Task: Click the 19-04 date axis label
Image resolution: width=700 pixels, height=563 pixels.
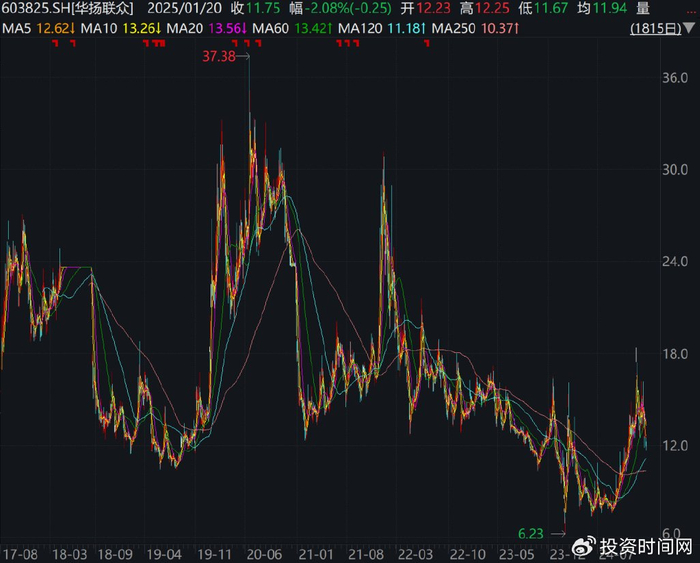Action: (x=164, y=555)
